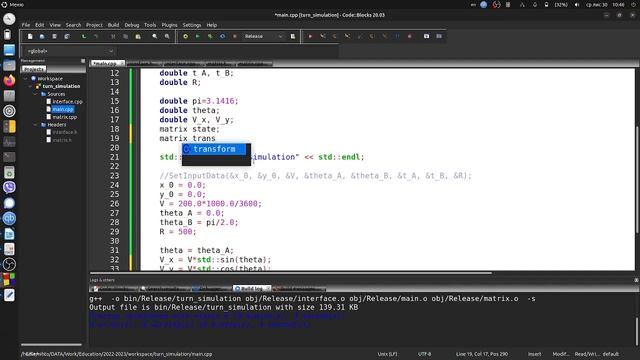Click the New file toolbar icon
Viewport: 640px width, 360px height.
(30, 36)
